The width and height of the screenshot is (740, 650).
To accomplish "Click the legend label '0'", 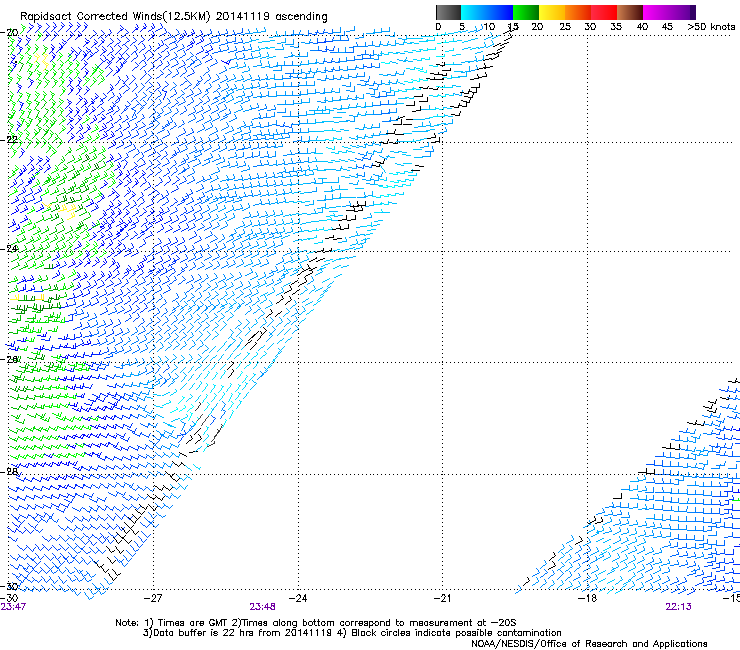I will [438, 26].
